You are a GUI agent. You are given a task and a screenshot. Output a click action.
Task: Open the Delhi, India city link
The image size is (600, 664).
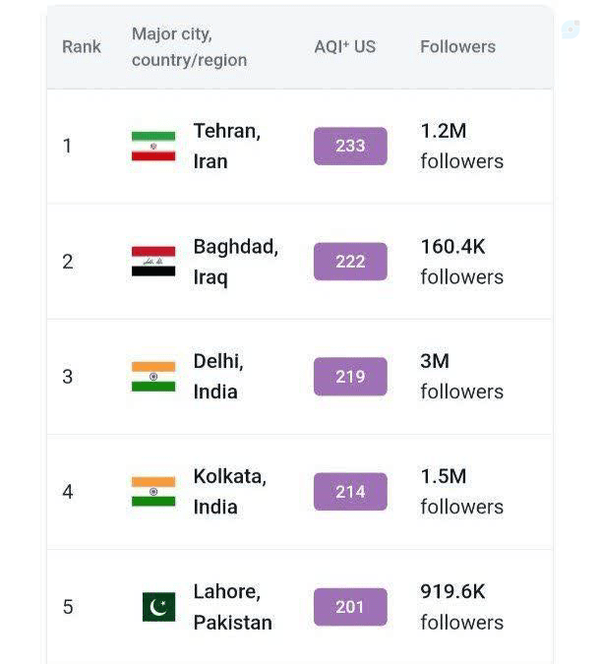(x=218, y=376)
